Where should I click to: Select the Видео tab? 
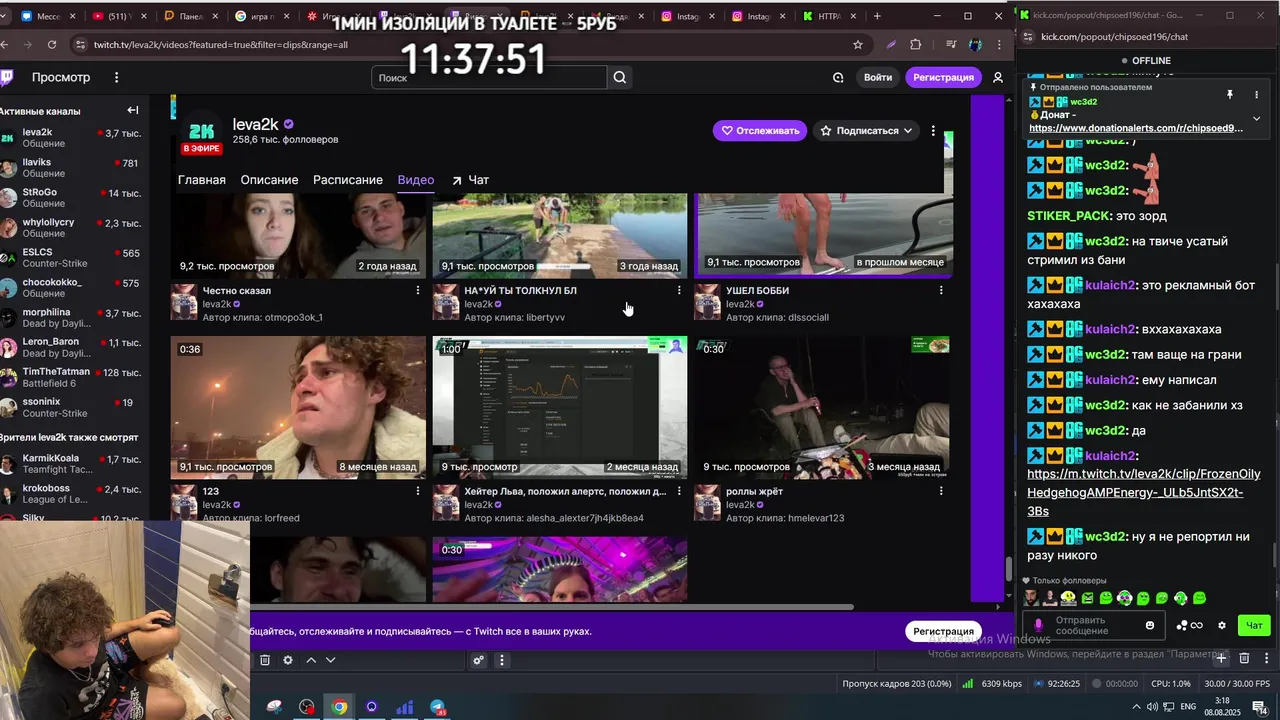pyautogui.click(x=416, y=180)
